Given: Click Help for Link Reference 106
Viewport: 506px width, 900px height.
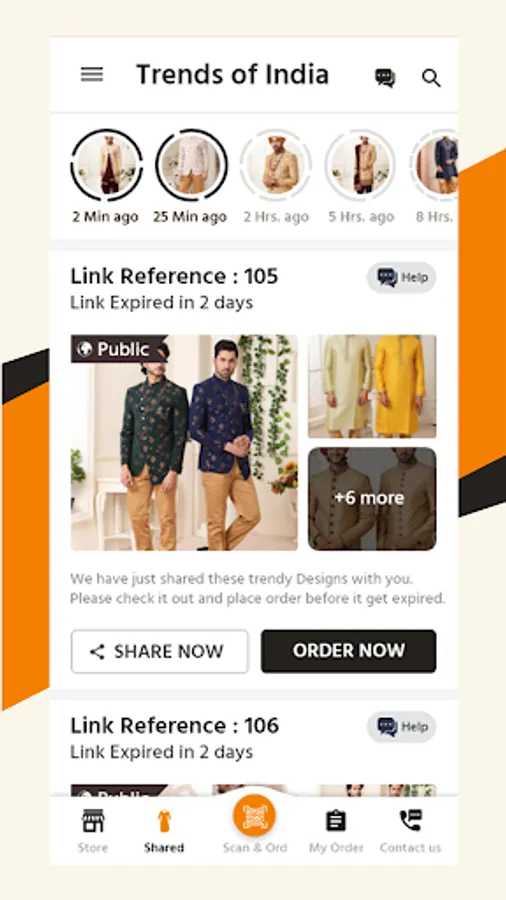Looking at the screenshot, I should pyautogui.click(x=402, y=727).
